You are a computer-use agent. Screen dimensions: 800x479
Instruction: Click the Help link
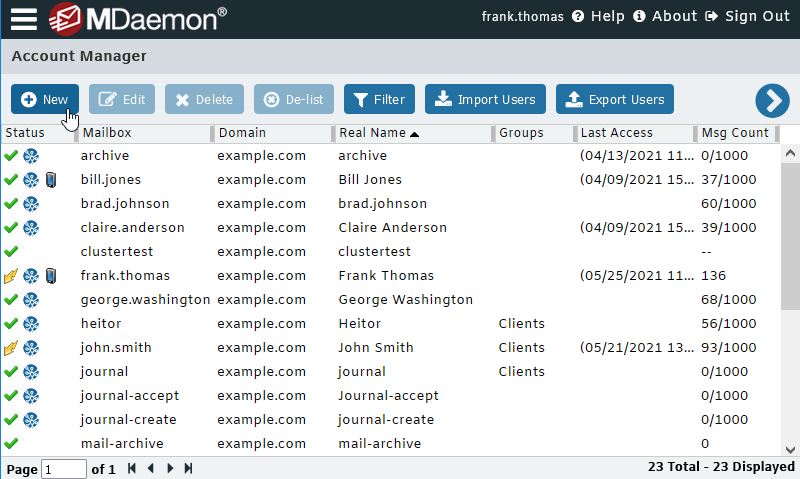(x=608, y=16)
